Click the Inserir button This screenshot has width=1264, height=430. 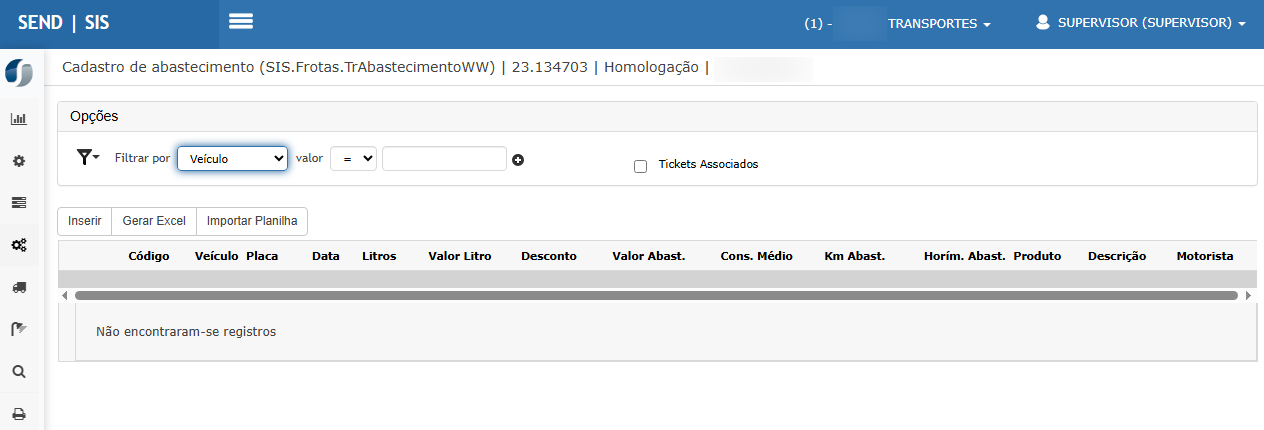pos(84,220)
